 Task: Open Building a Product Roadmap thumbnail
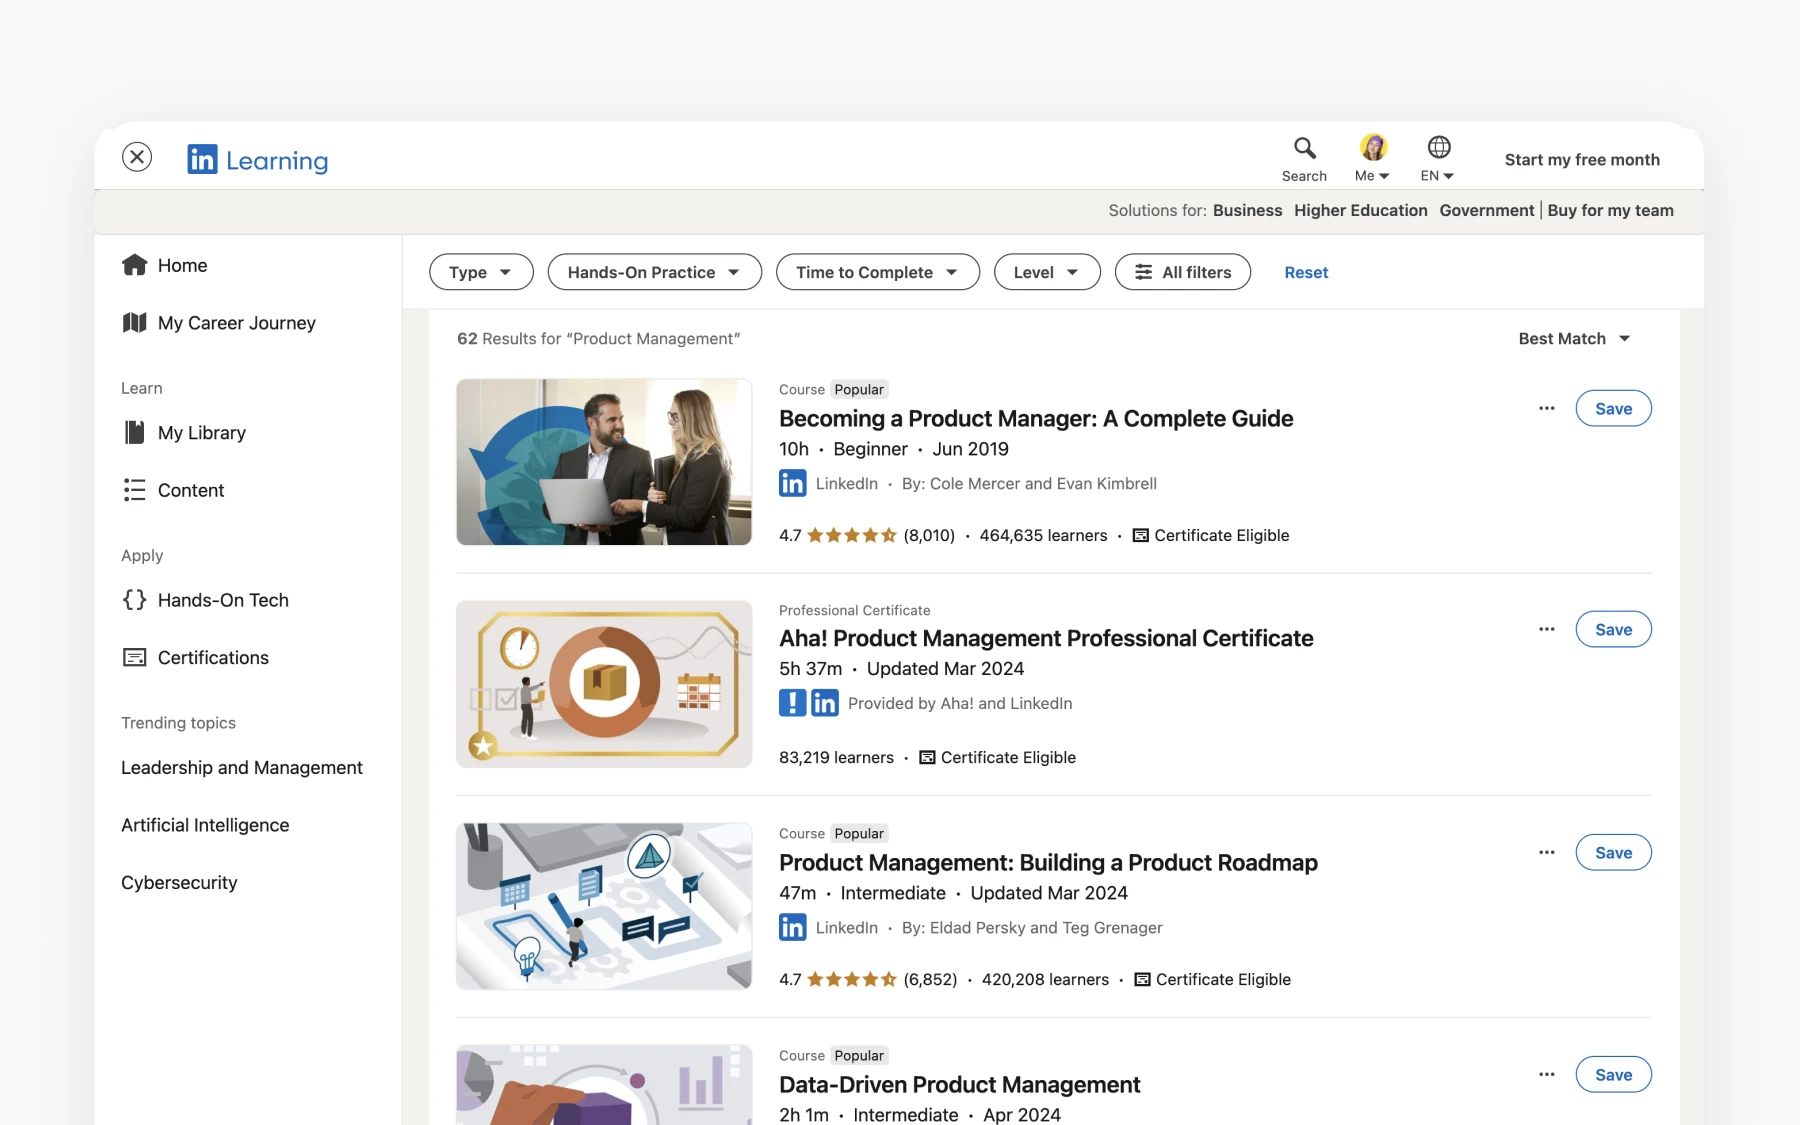pyautogui.click(x=604, y=906)
